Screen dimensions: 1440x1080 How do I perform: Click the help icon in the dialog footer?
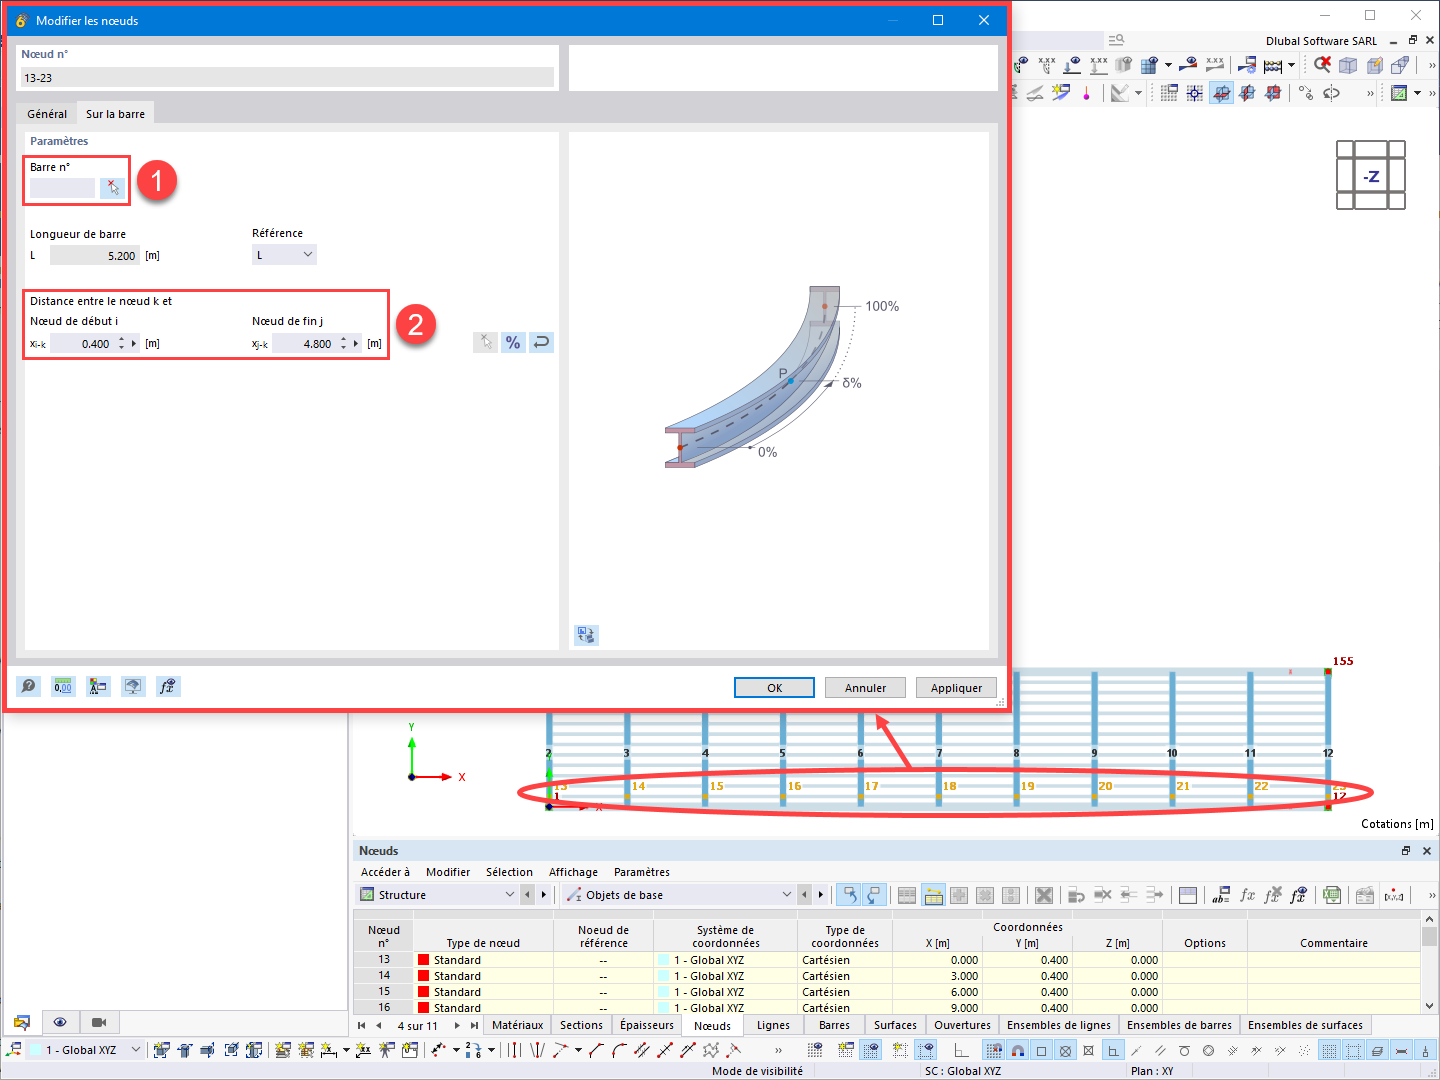coord(29,686)
